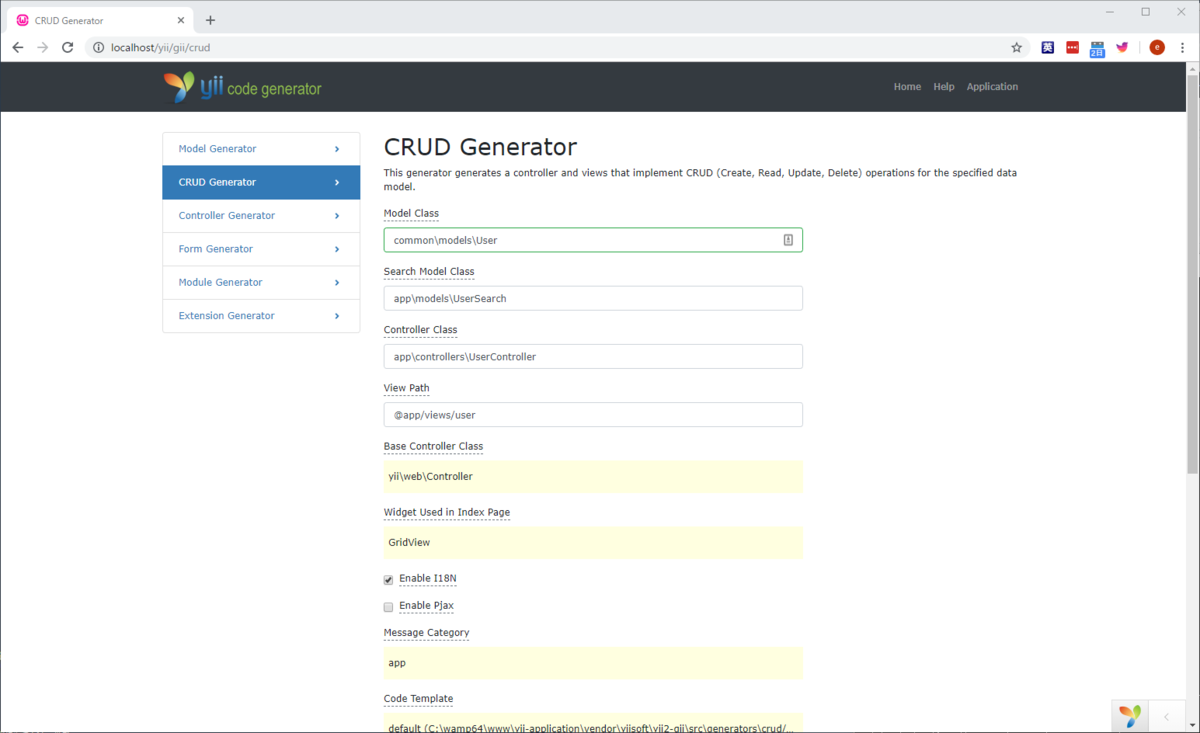The height and width of the screenshot is (733, 1200).
Task: Click chevron next to Extension Generator
Action: coord(337,316)
